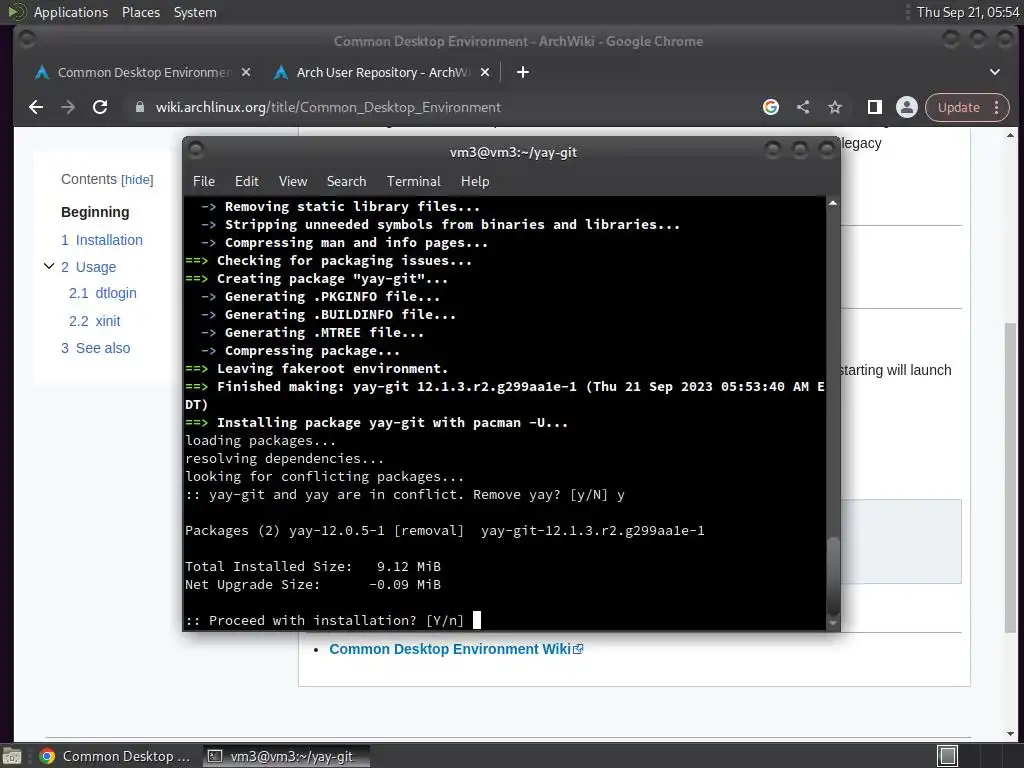Hide the wiki Contents list
This screenshot has width=1024, height=768.
[x=137, y=180]
